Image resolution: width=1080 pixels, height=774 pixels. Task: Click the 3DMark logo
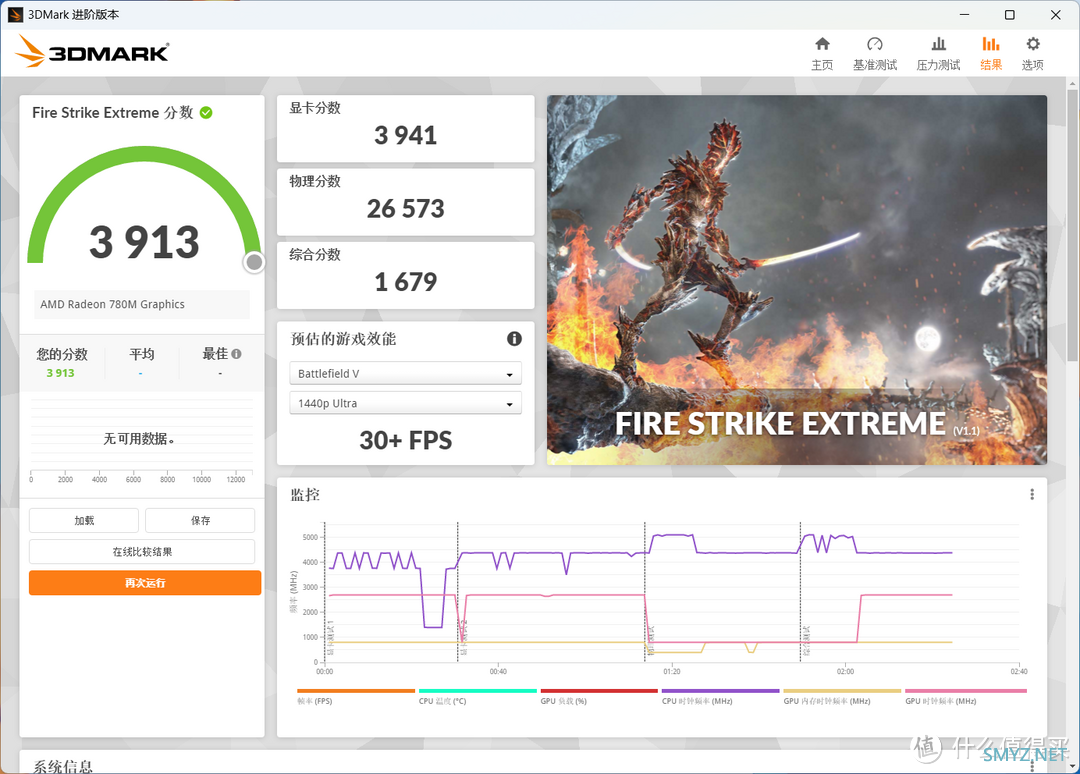[x=92, y=52]
